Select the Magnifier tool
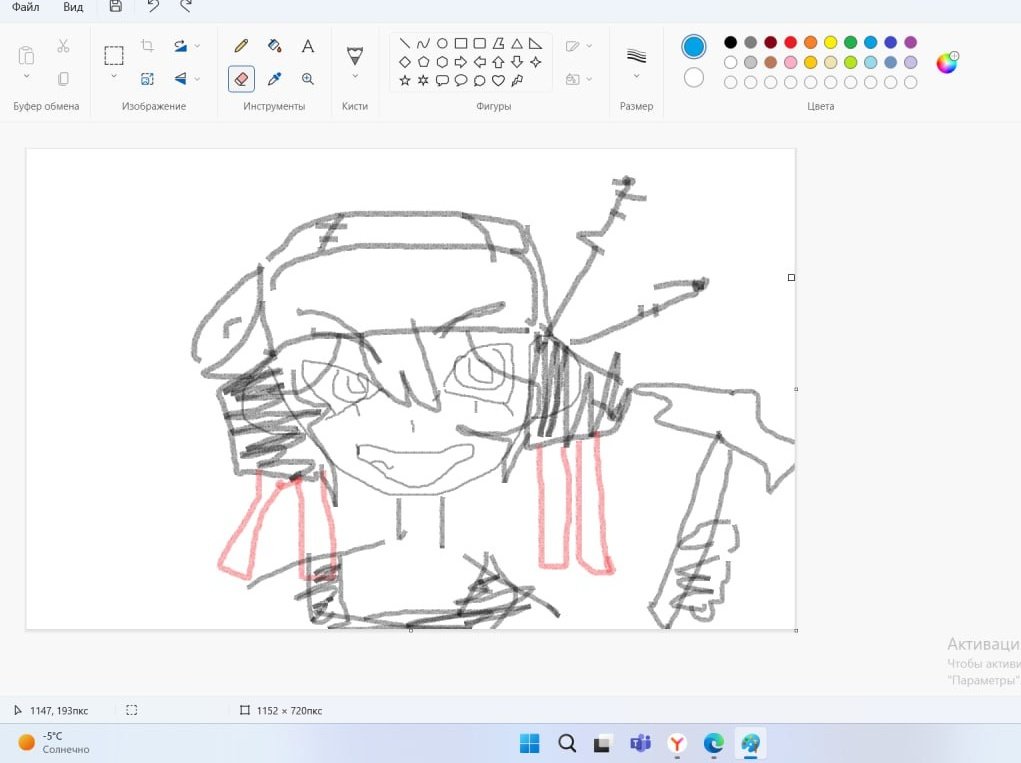Image resolution: width=1021 pixels, height=763 pixels. click(x=307, y=79)
